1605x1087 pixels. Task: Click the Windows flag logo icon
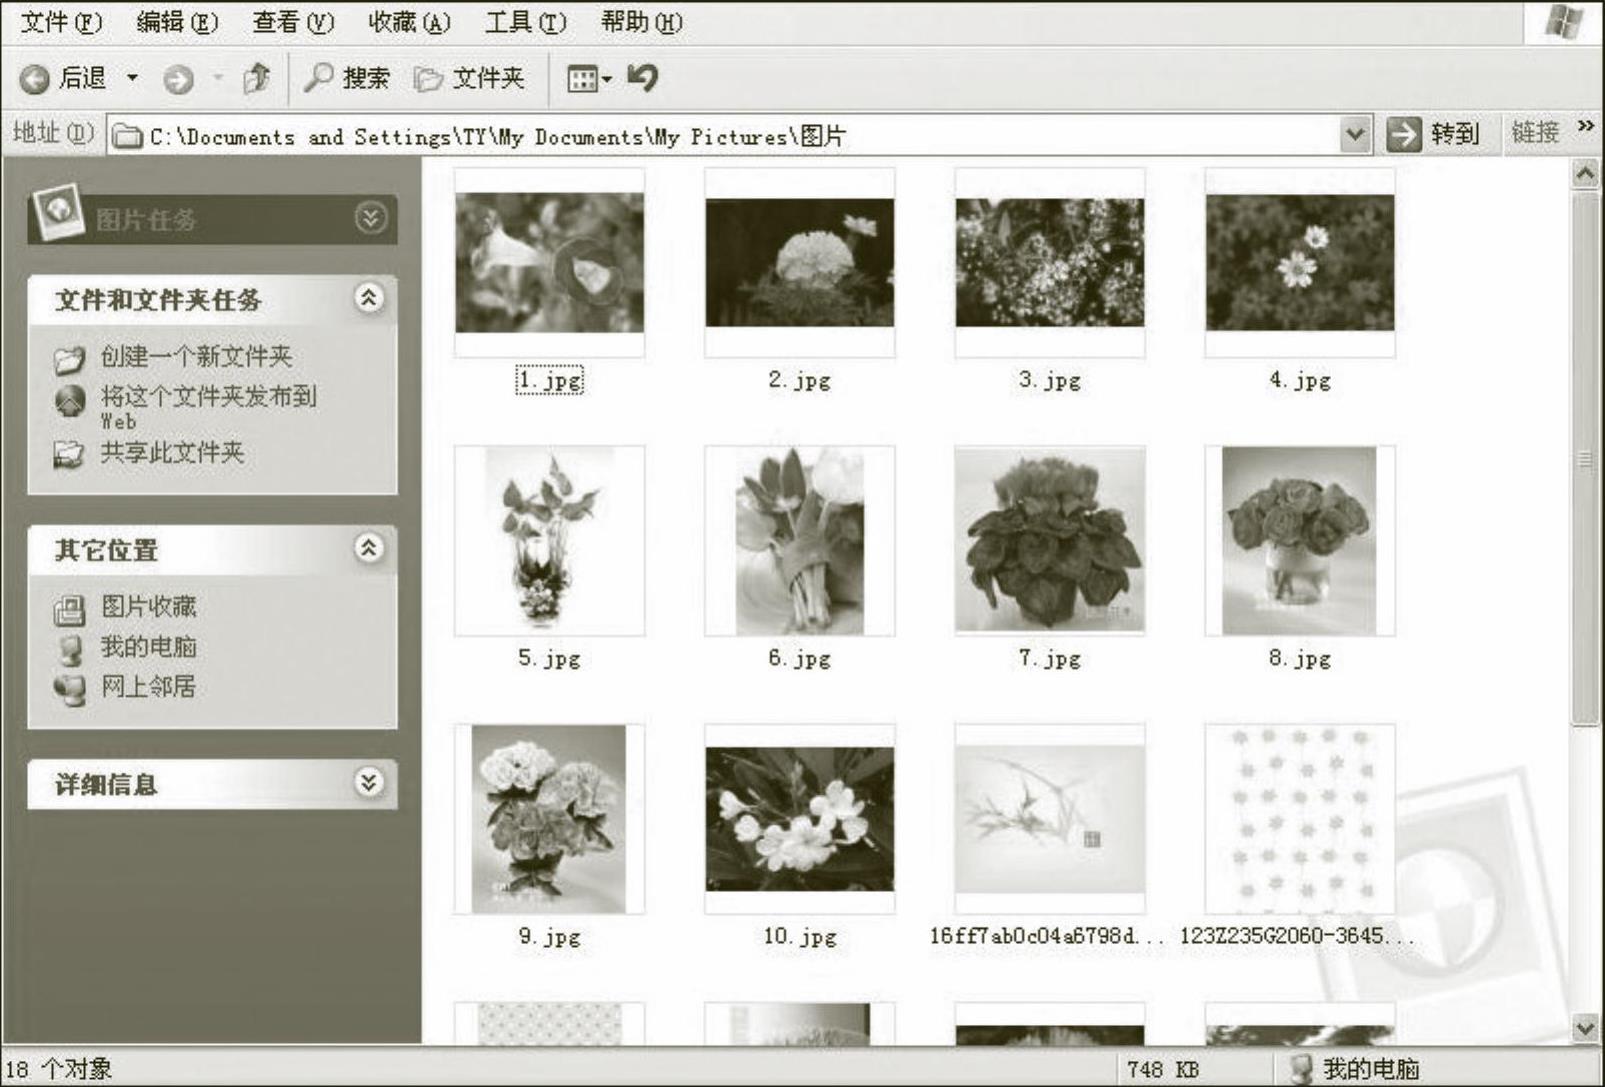tap(1564, 21)
